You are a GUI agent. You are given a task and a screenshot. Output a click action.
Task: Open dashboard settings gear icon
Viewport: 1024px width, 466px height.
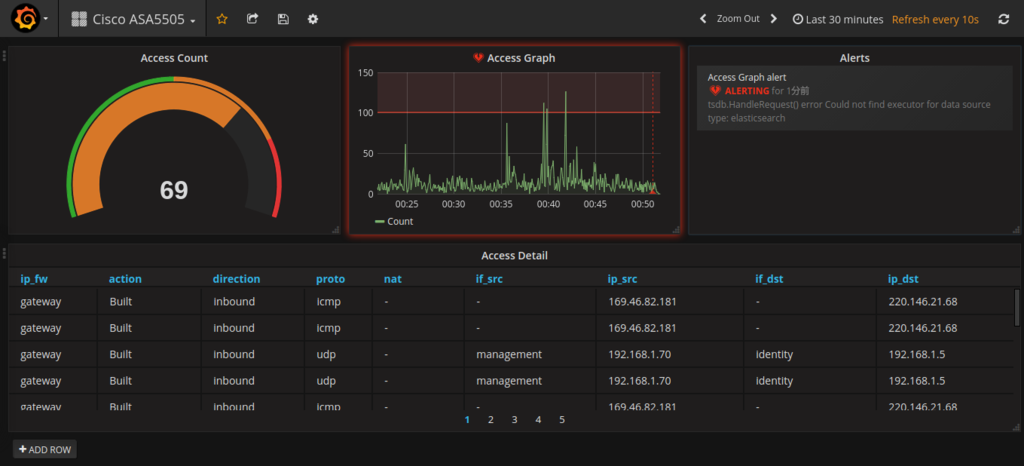click(313, 19)
